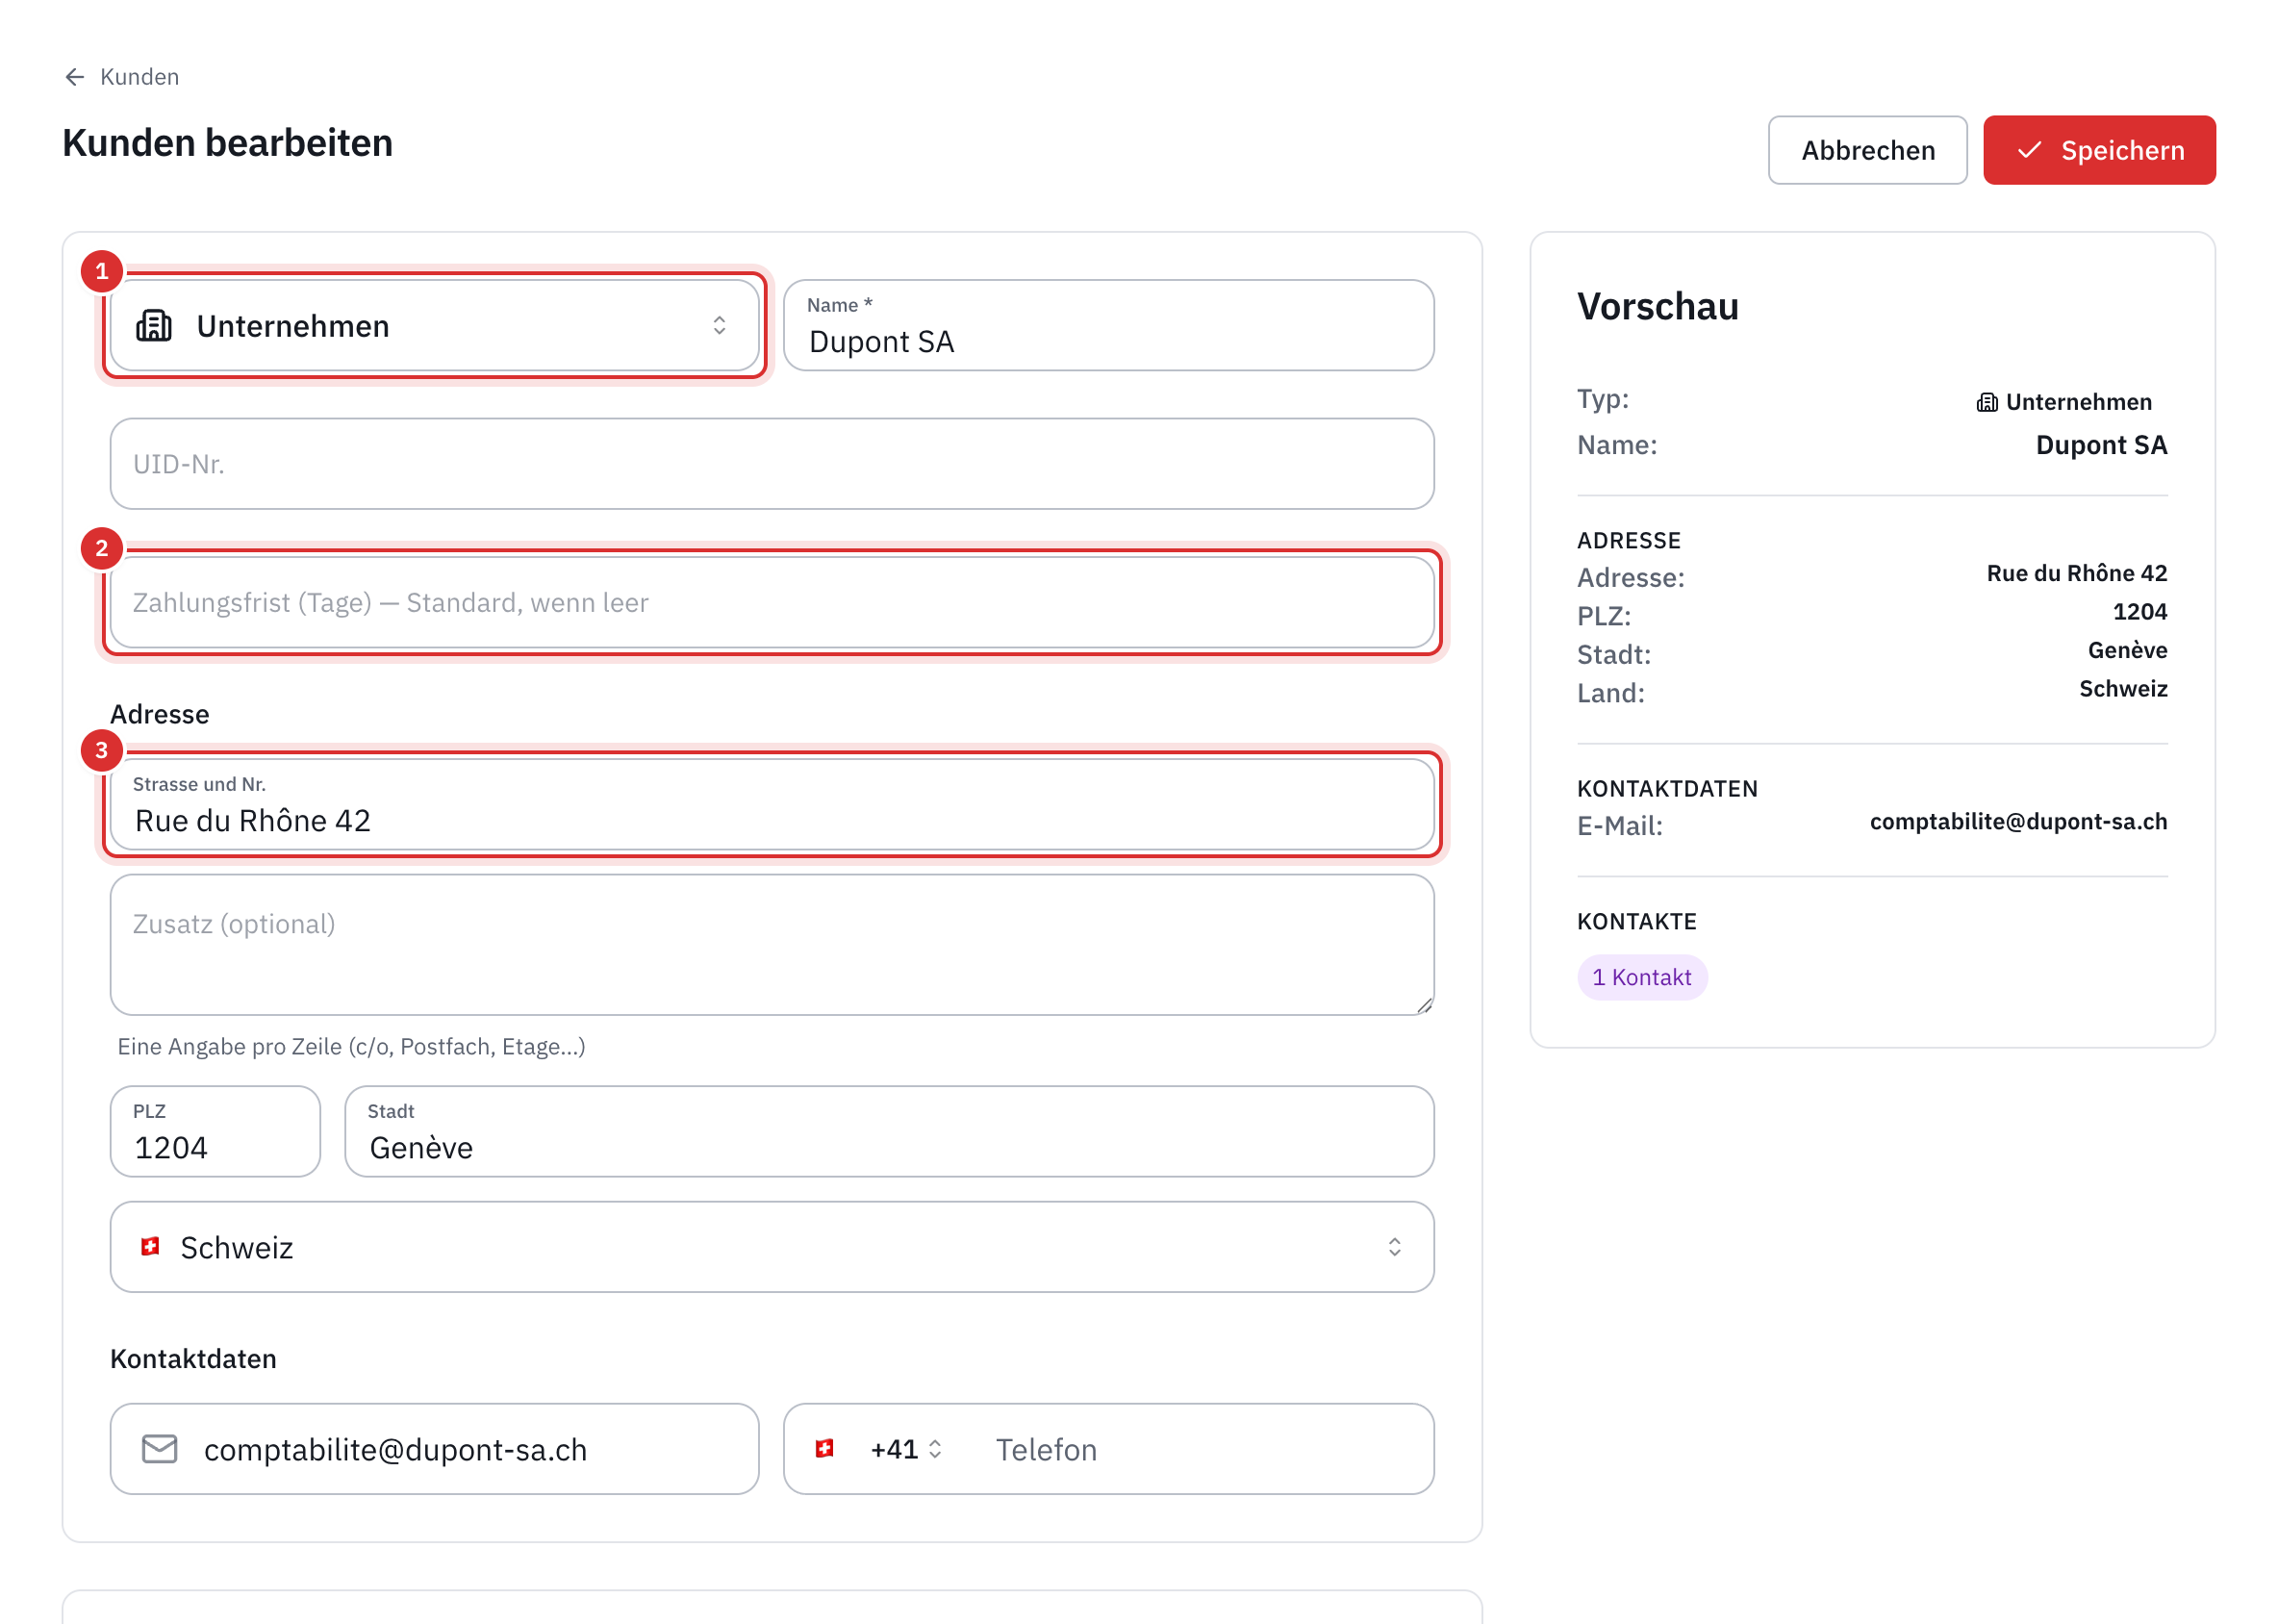Click the Swiss flag icon in country selector
This screenshot has height=1624, width=2278.
[x=151, y=1246]
